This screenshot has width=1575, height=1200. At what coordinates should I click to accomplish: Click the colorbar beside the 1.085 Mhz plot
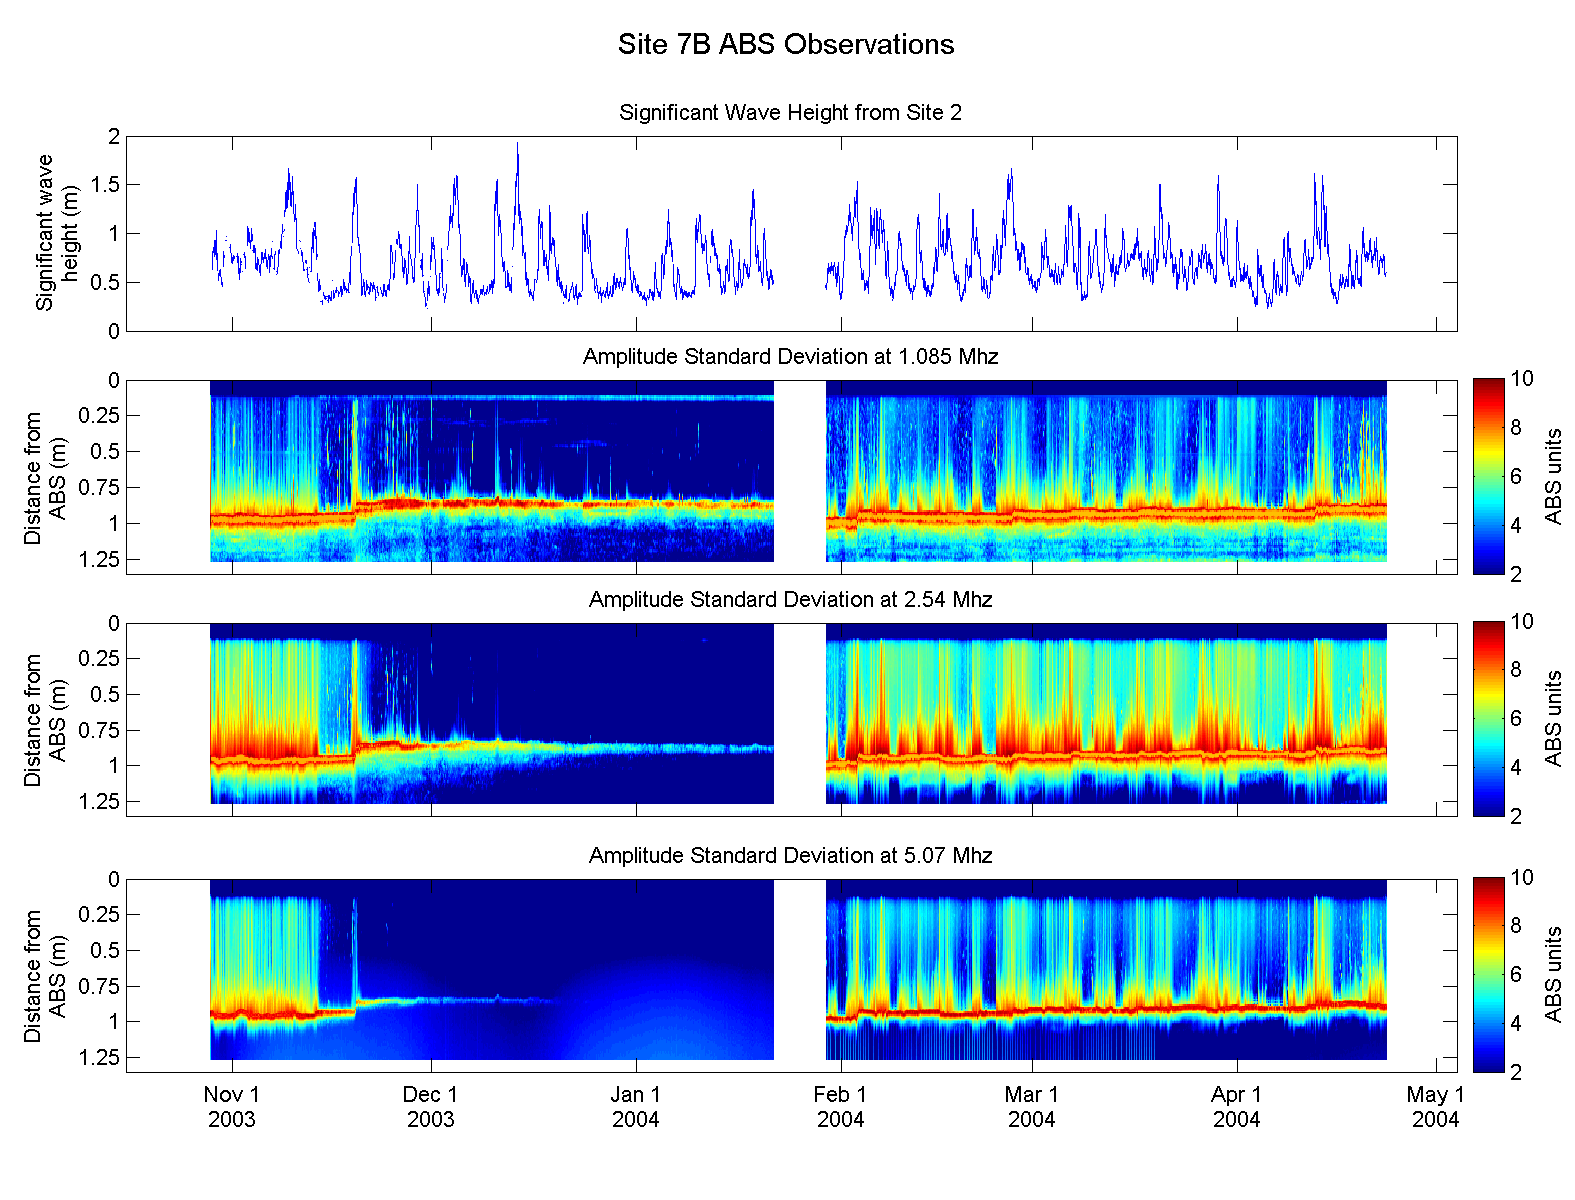pos(1488,476)
